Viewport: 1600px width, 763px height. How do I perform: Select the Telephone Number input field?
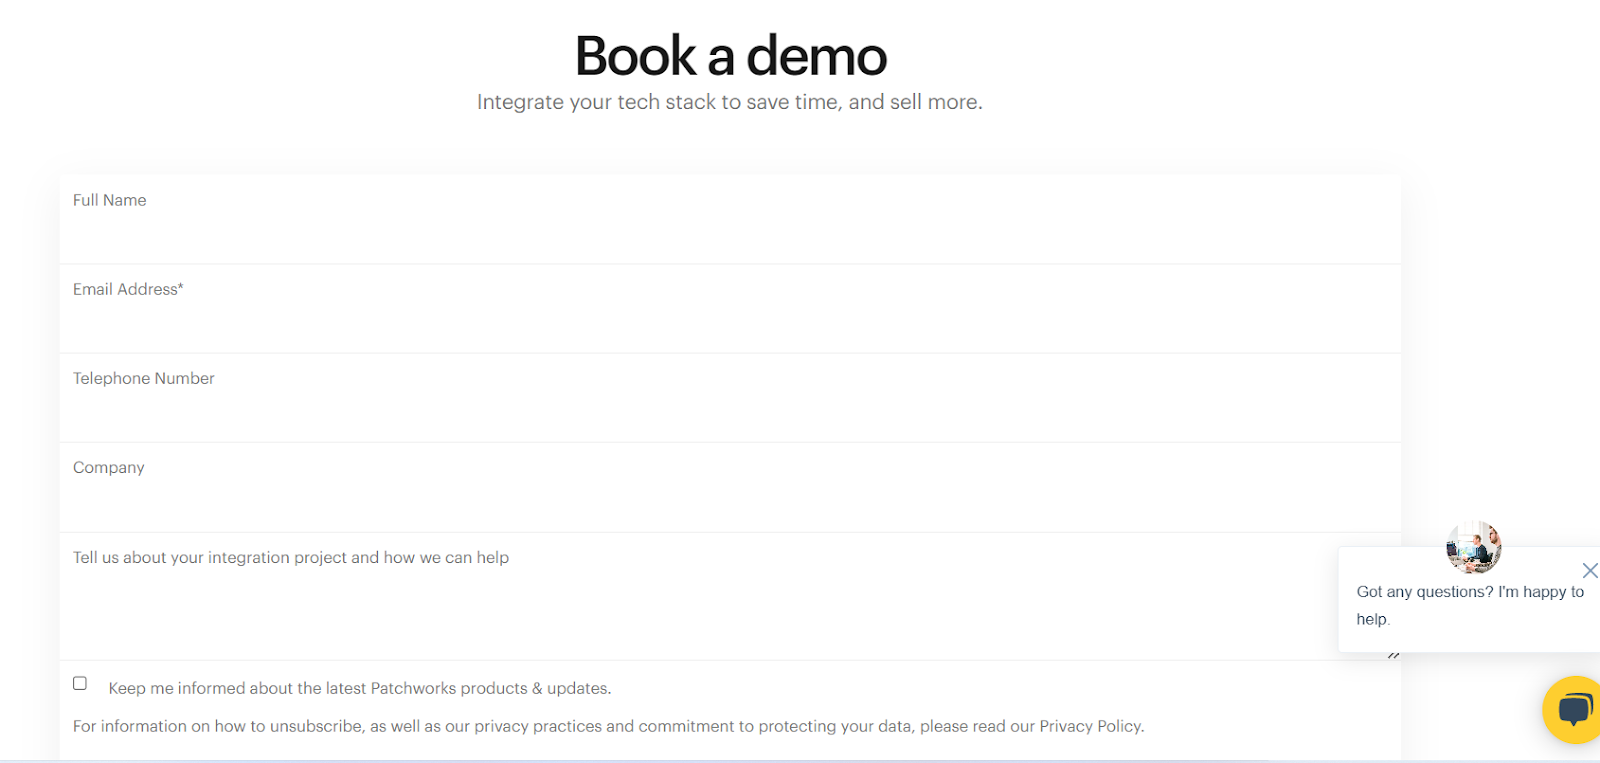coord(730,413)
